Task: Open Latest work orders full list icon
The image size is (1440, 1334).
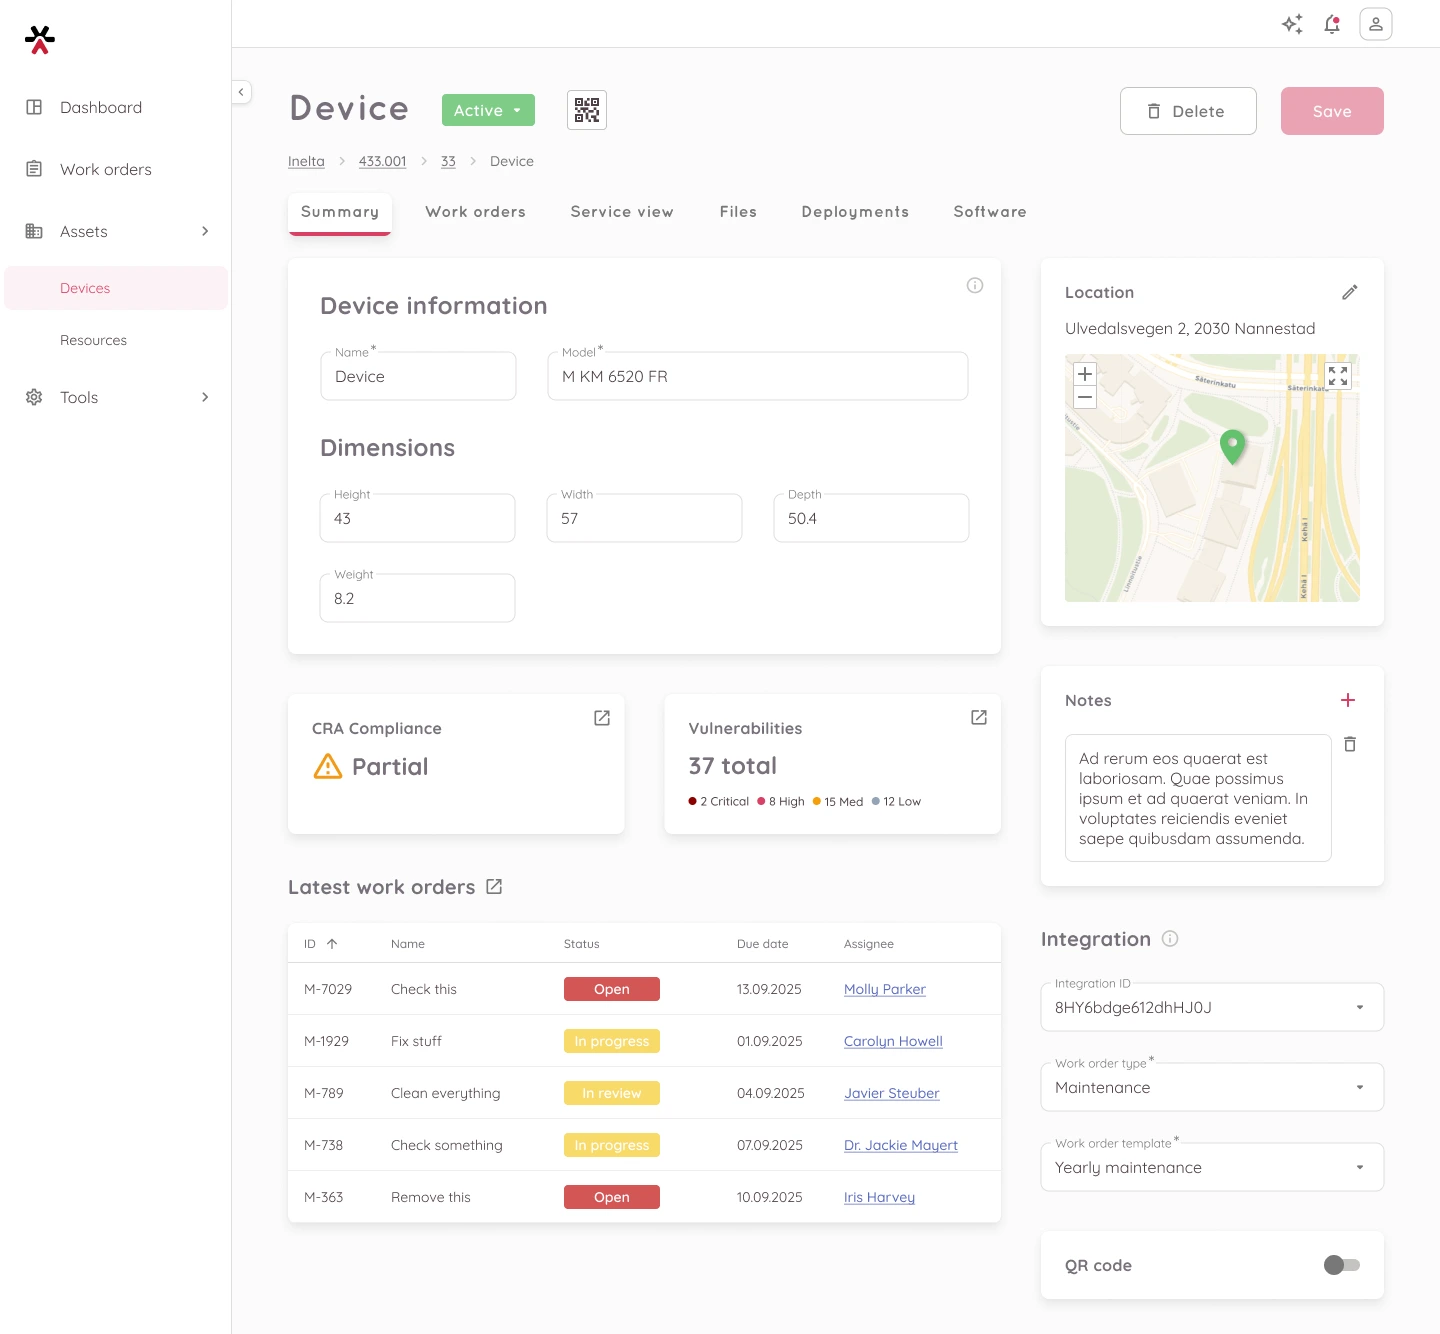Action: 494,887
